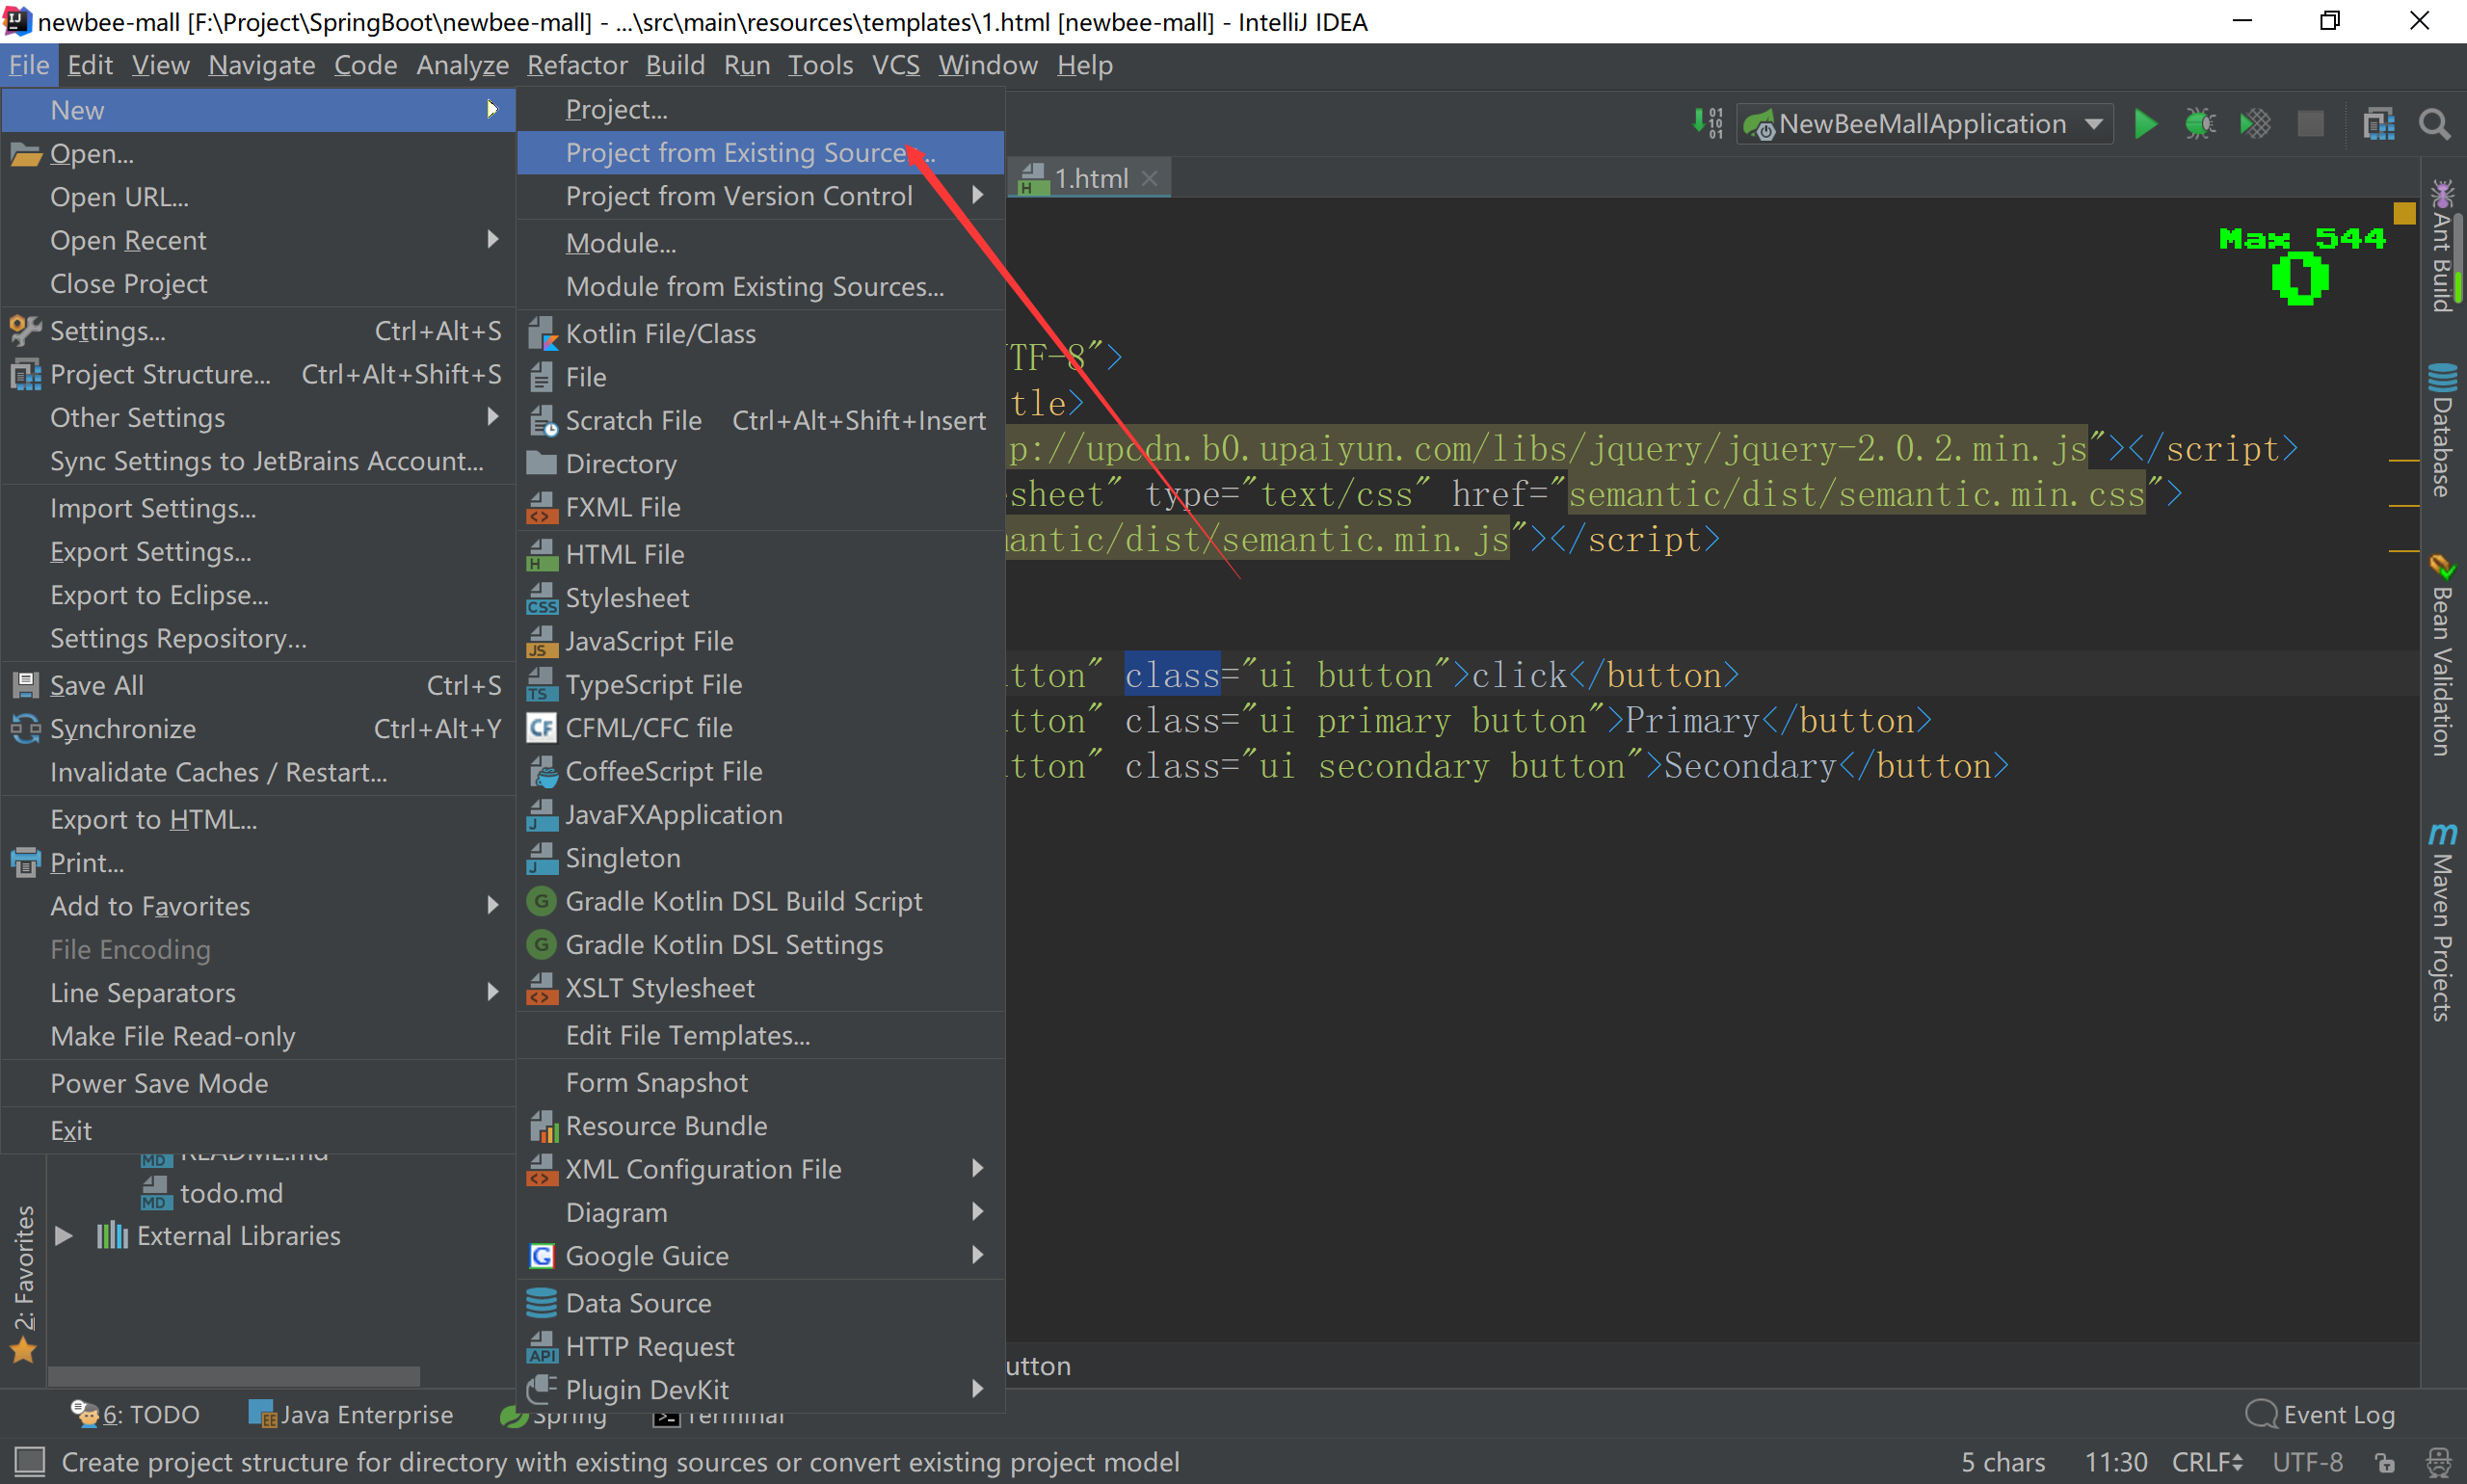2467x1484 pixels.
Task: Choose HTML File from New menu
Action: pyautogui.click(x=624, y=554)
